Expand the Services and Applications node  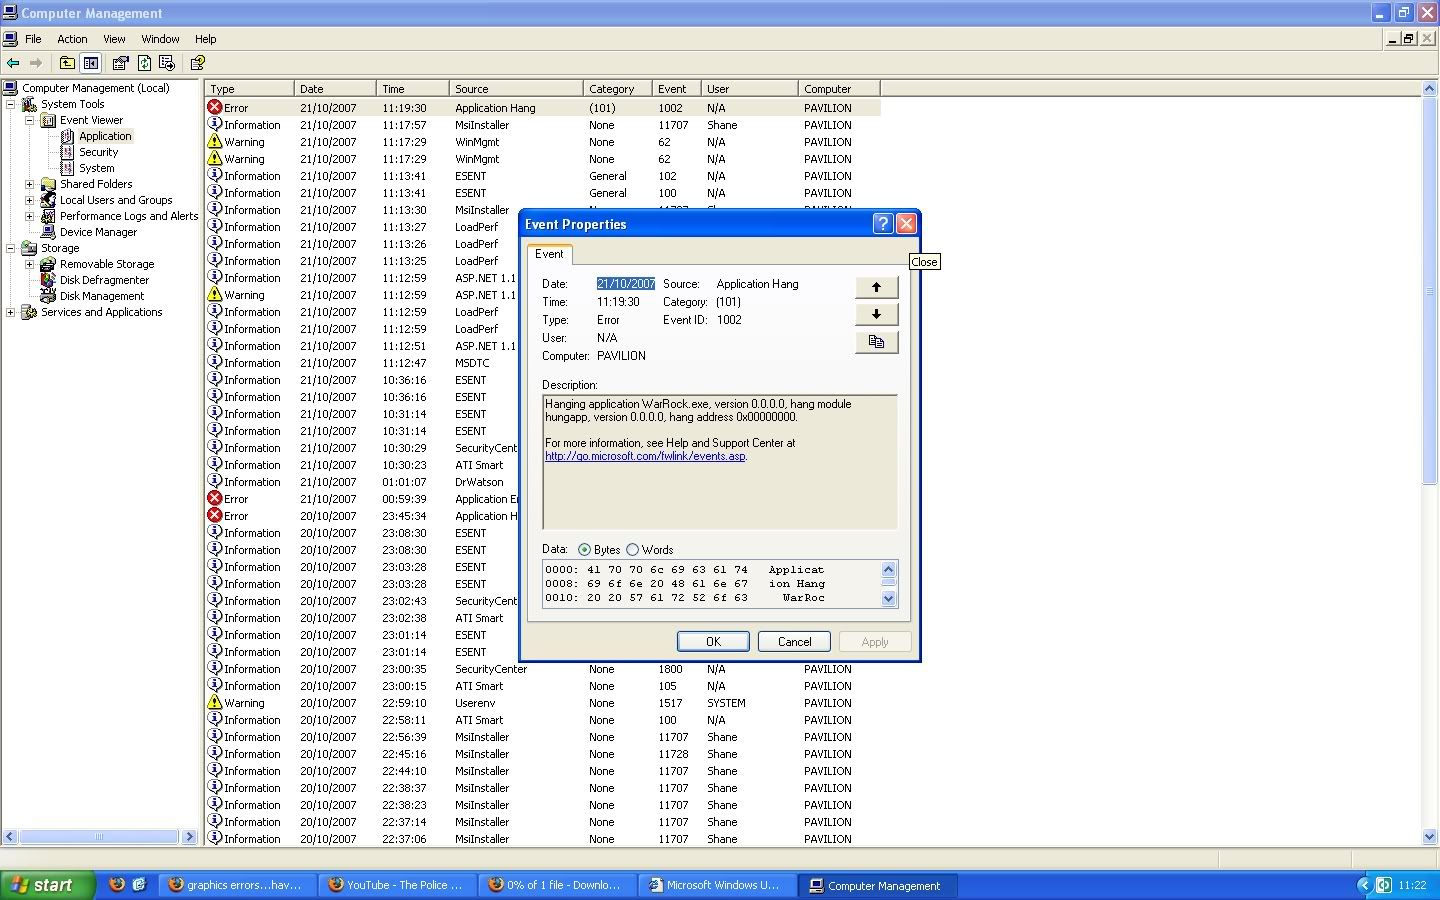coord(11,312)
